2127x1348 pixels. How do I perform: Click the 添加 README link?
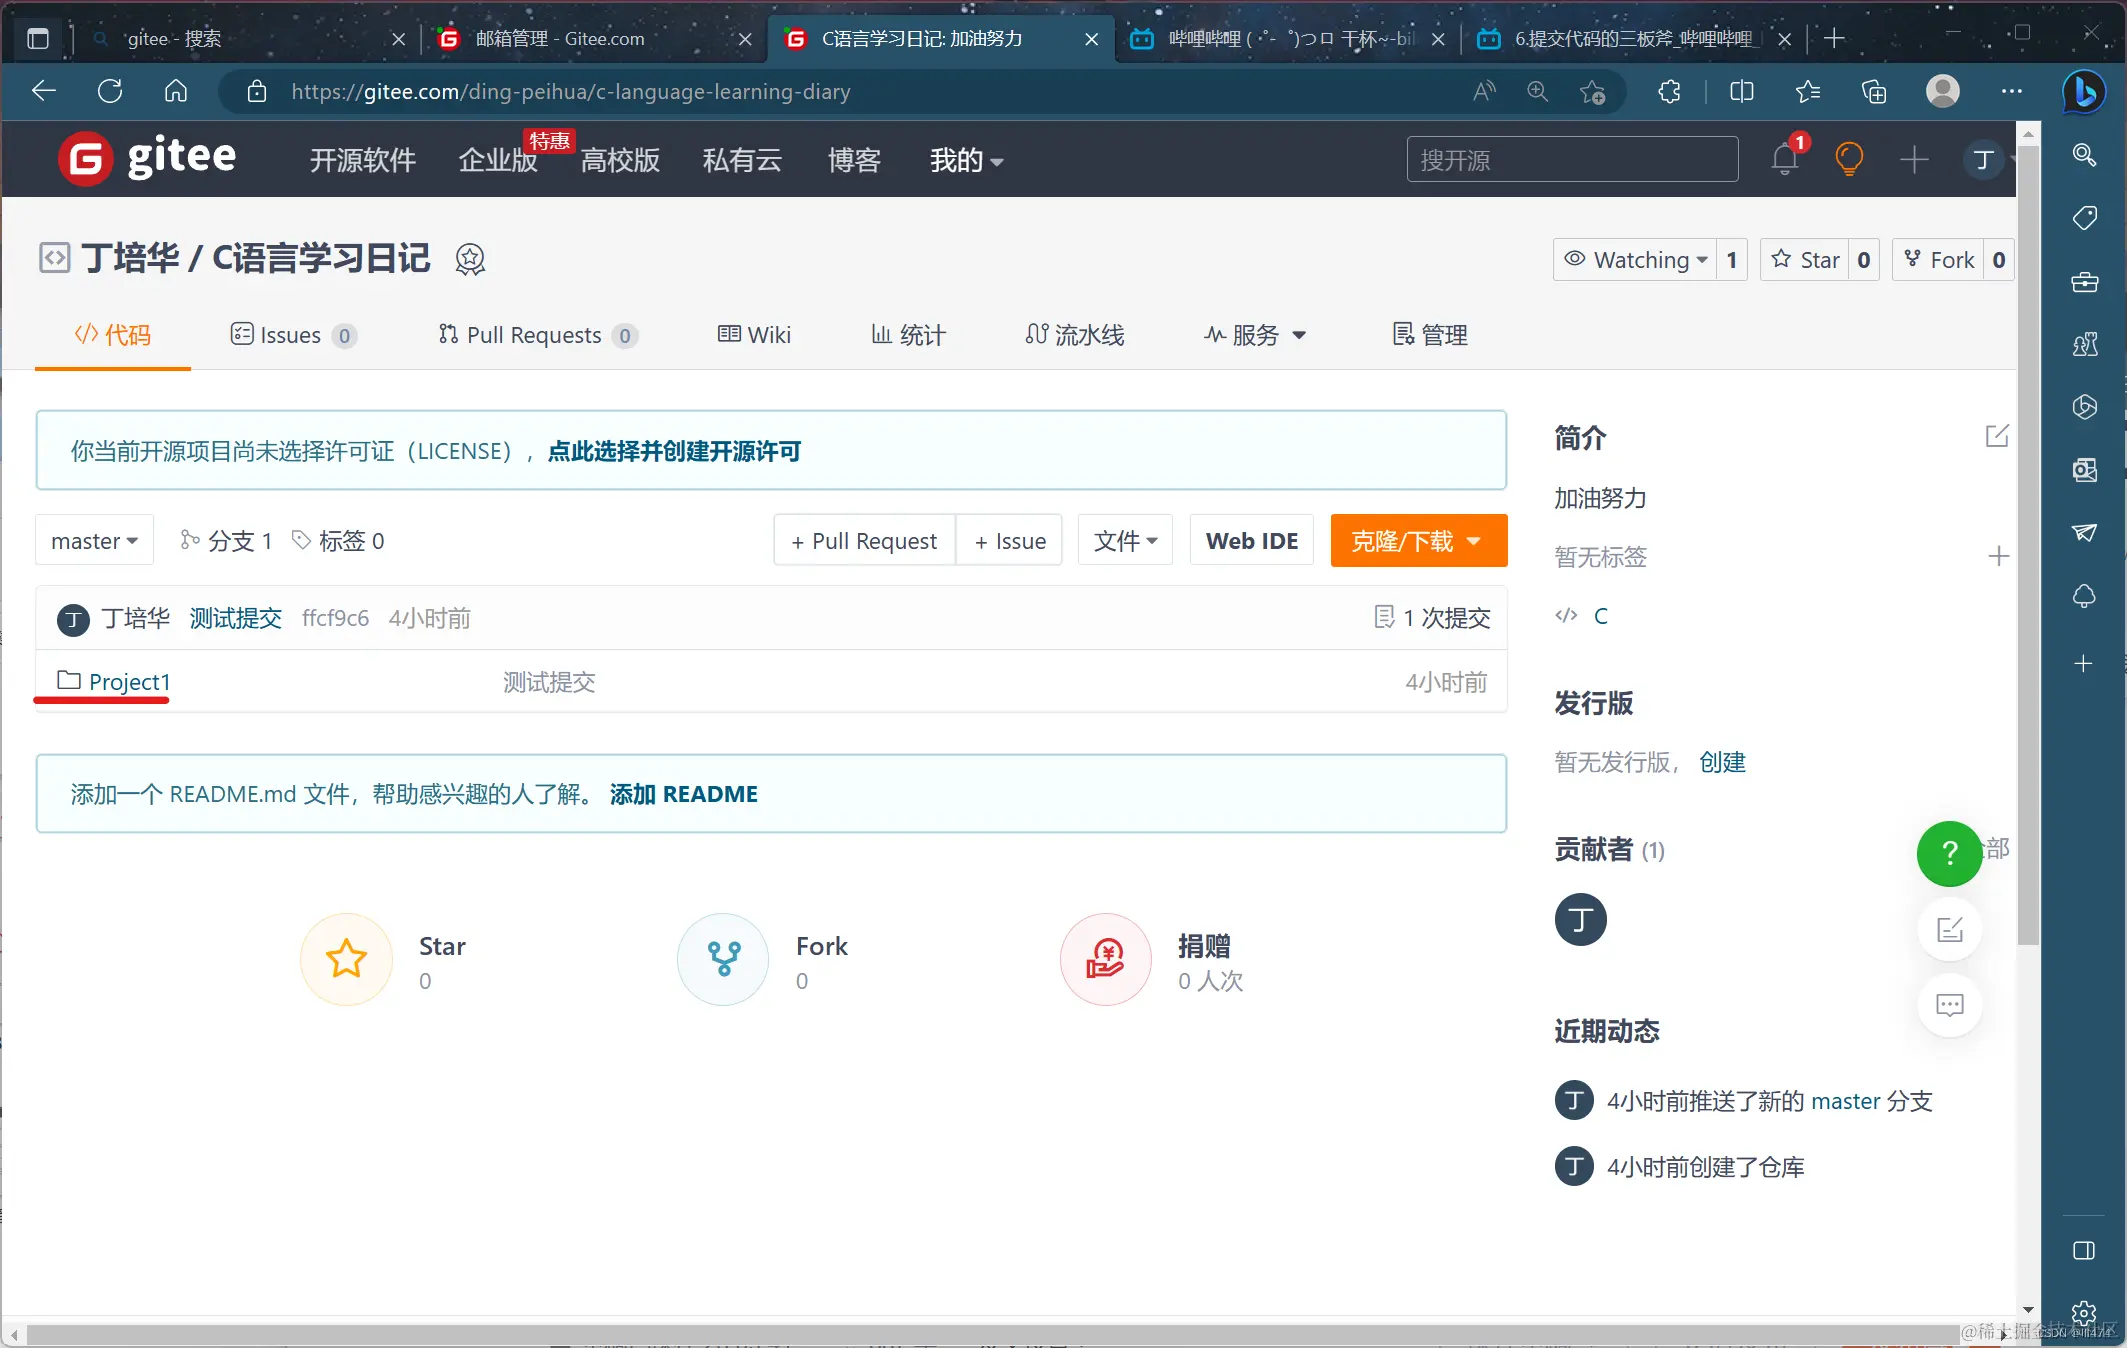tap(683, 794)
